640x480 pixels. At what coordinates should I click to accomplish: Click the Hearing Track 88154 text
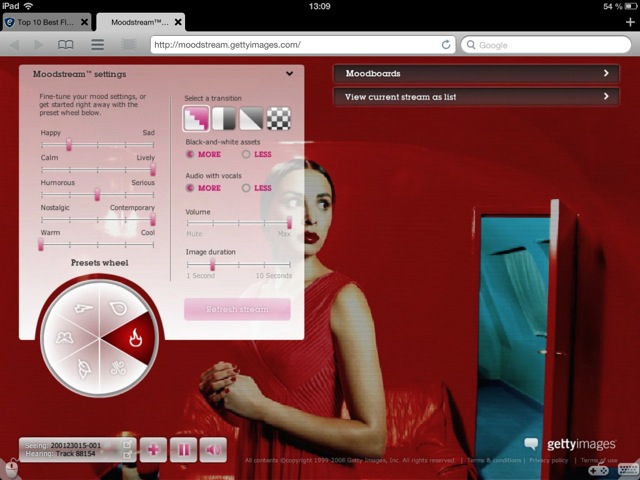tap(60, 453)
